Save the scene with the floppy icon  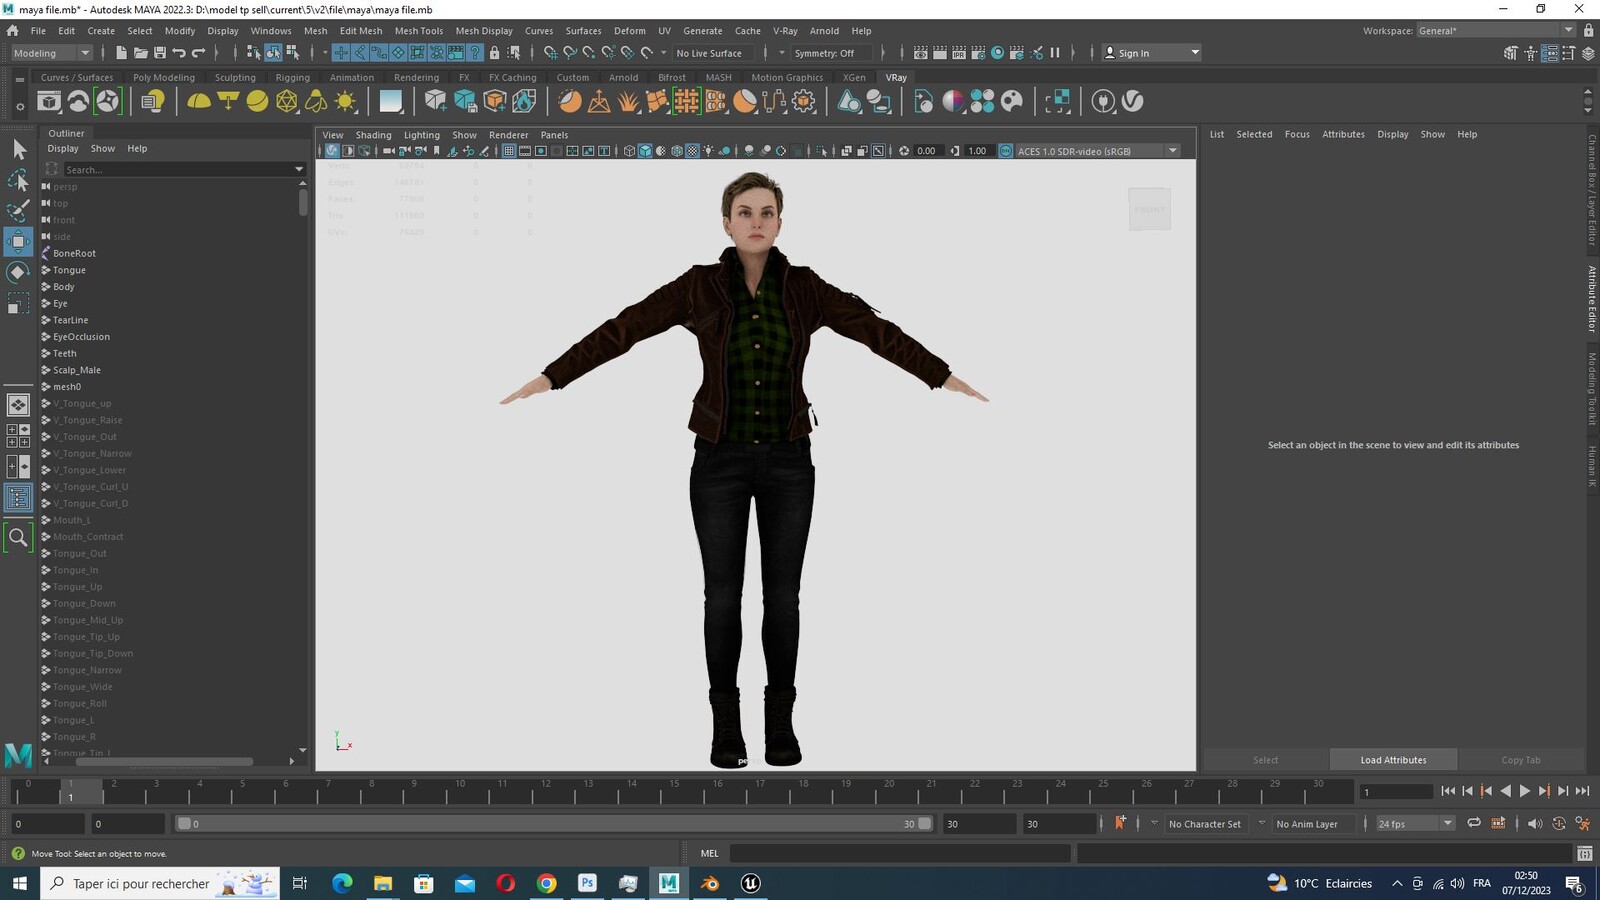click(160, 53)
